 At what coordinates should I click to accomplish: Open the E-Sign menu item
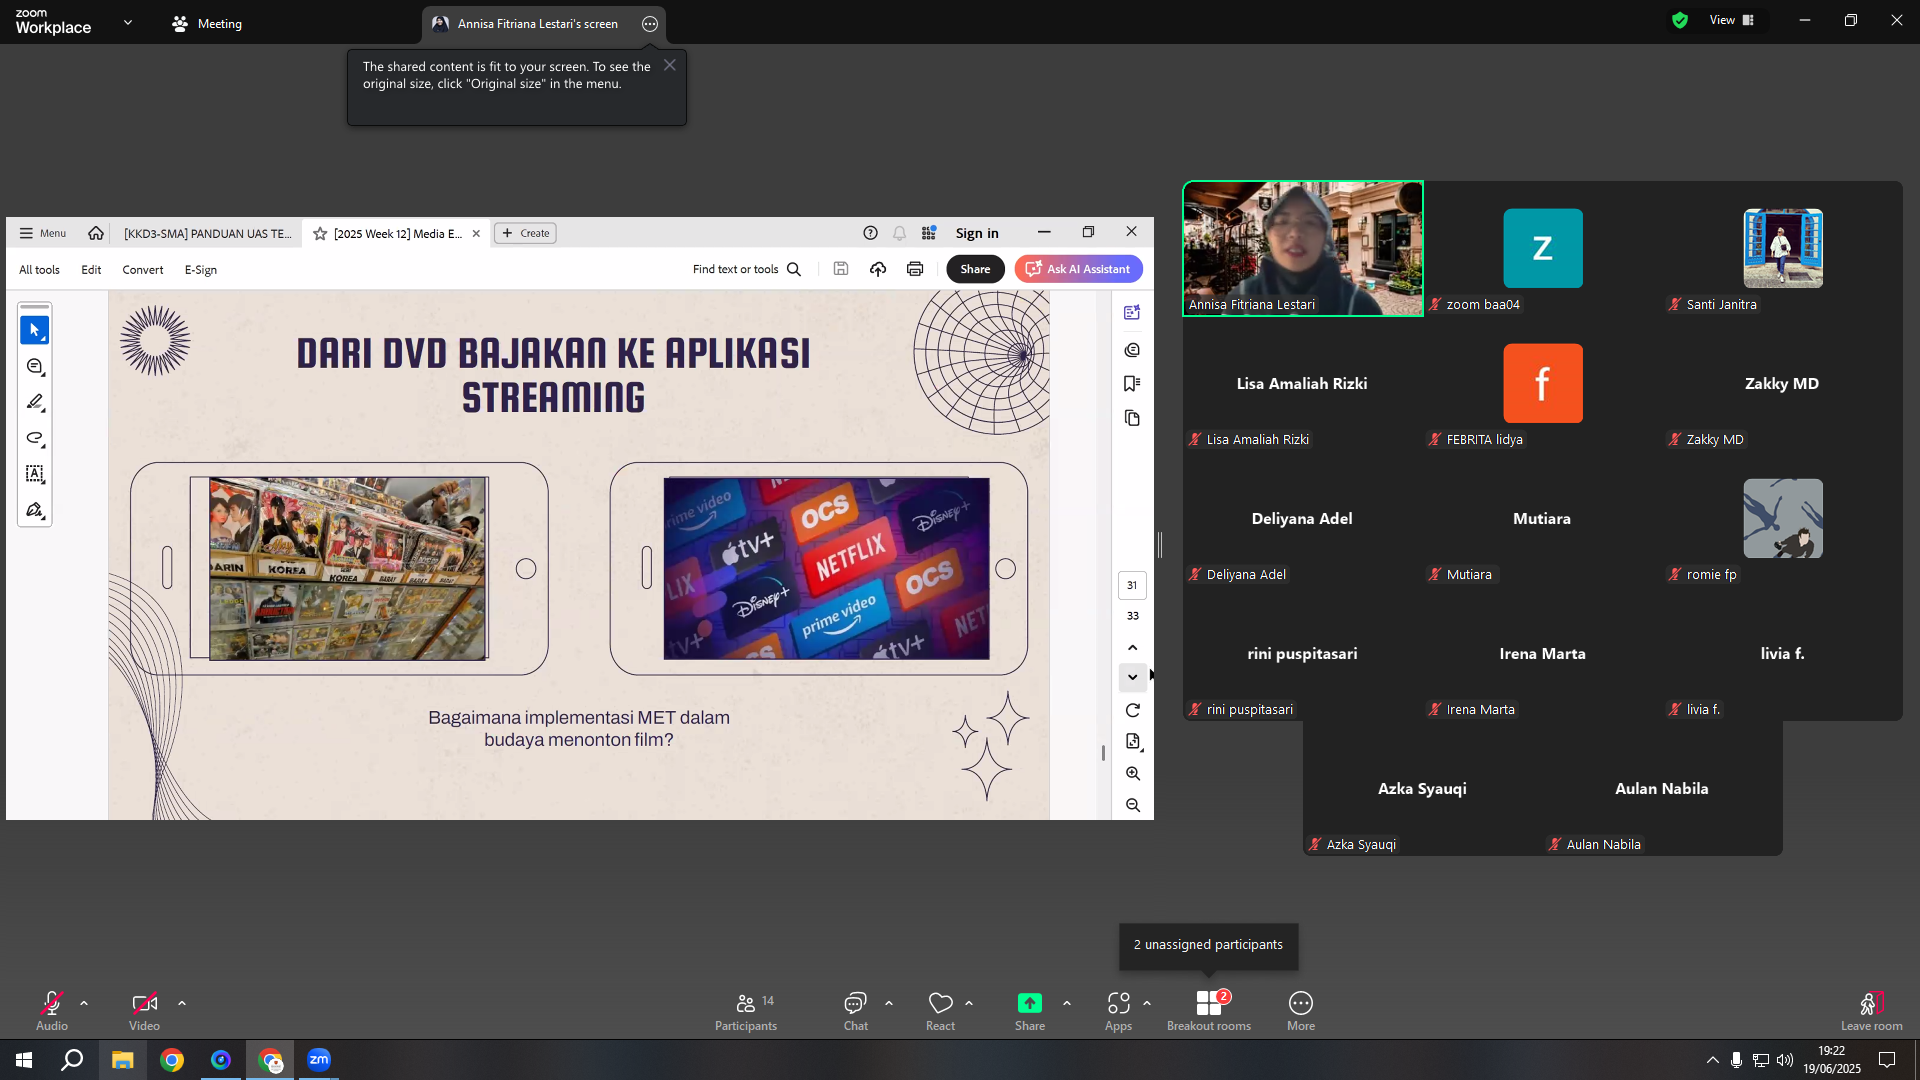click(x=201, y=270)
